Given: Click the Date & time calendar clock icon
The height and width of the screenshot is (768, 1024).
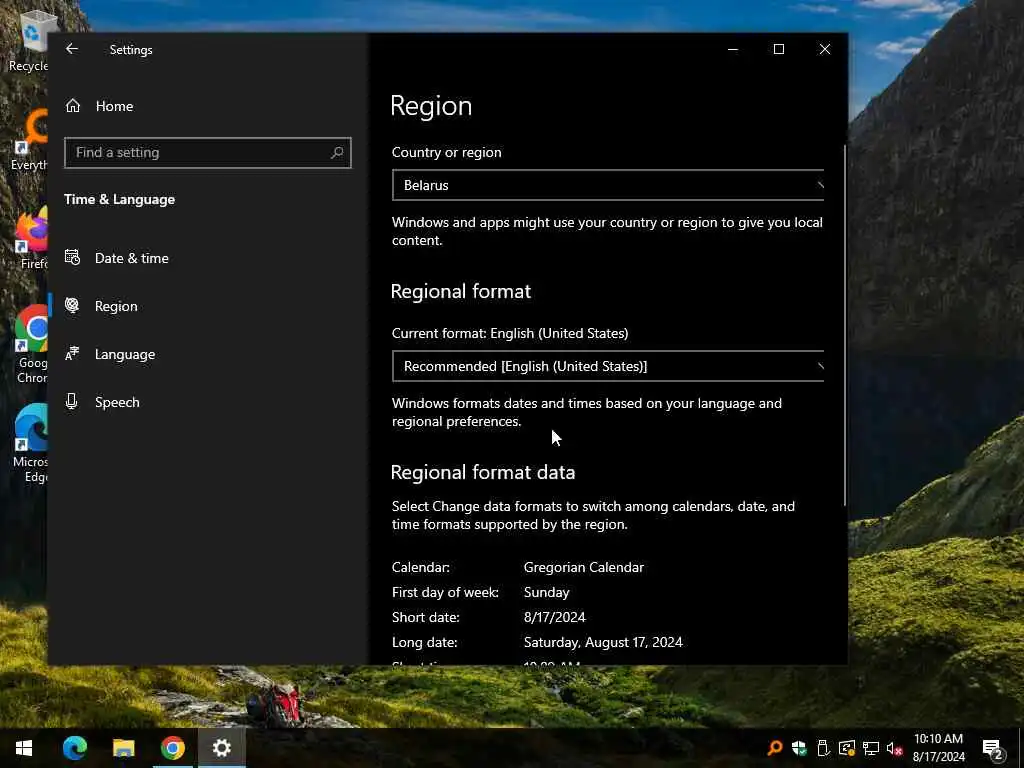Looking at the screenshot, I should click(72, 257).
